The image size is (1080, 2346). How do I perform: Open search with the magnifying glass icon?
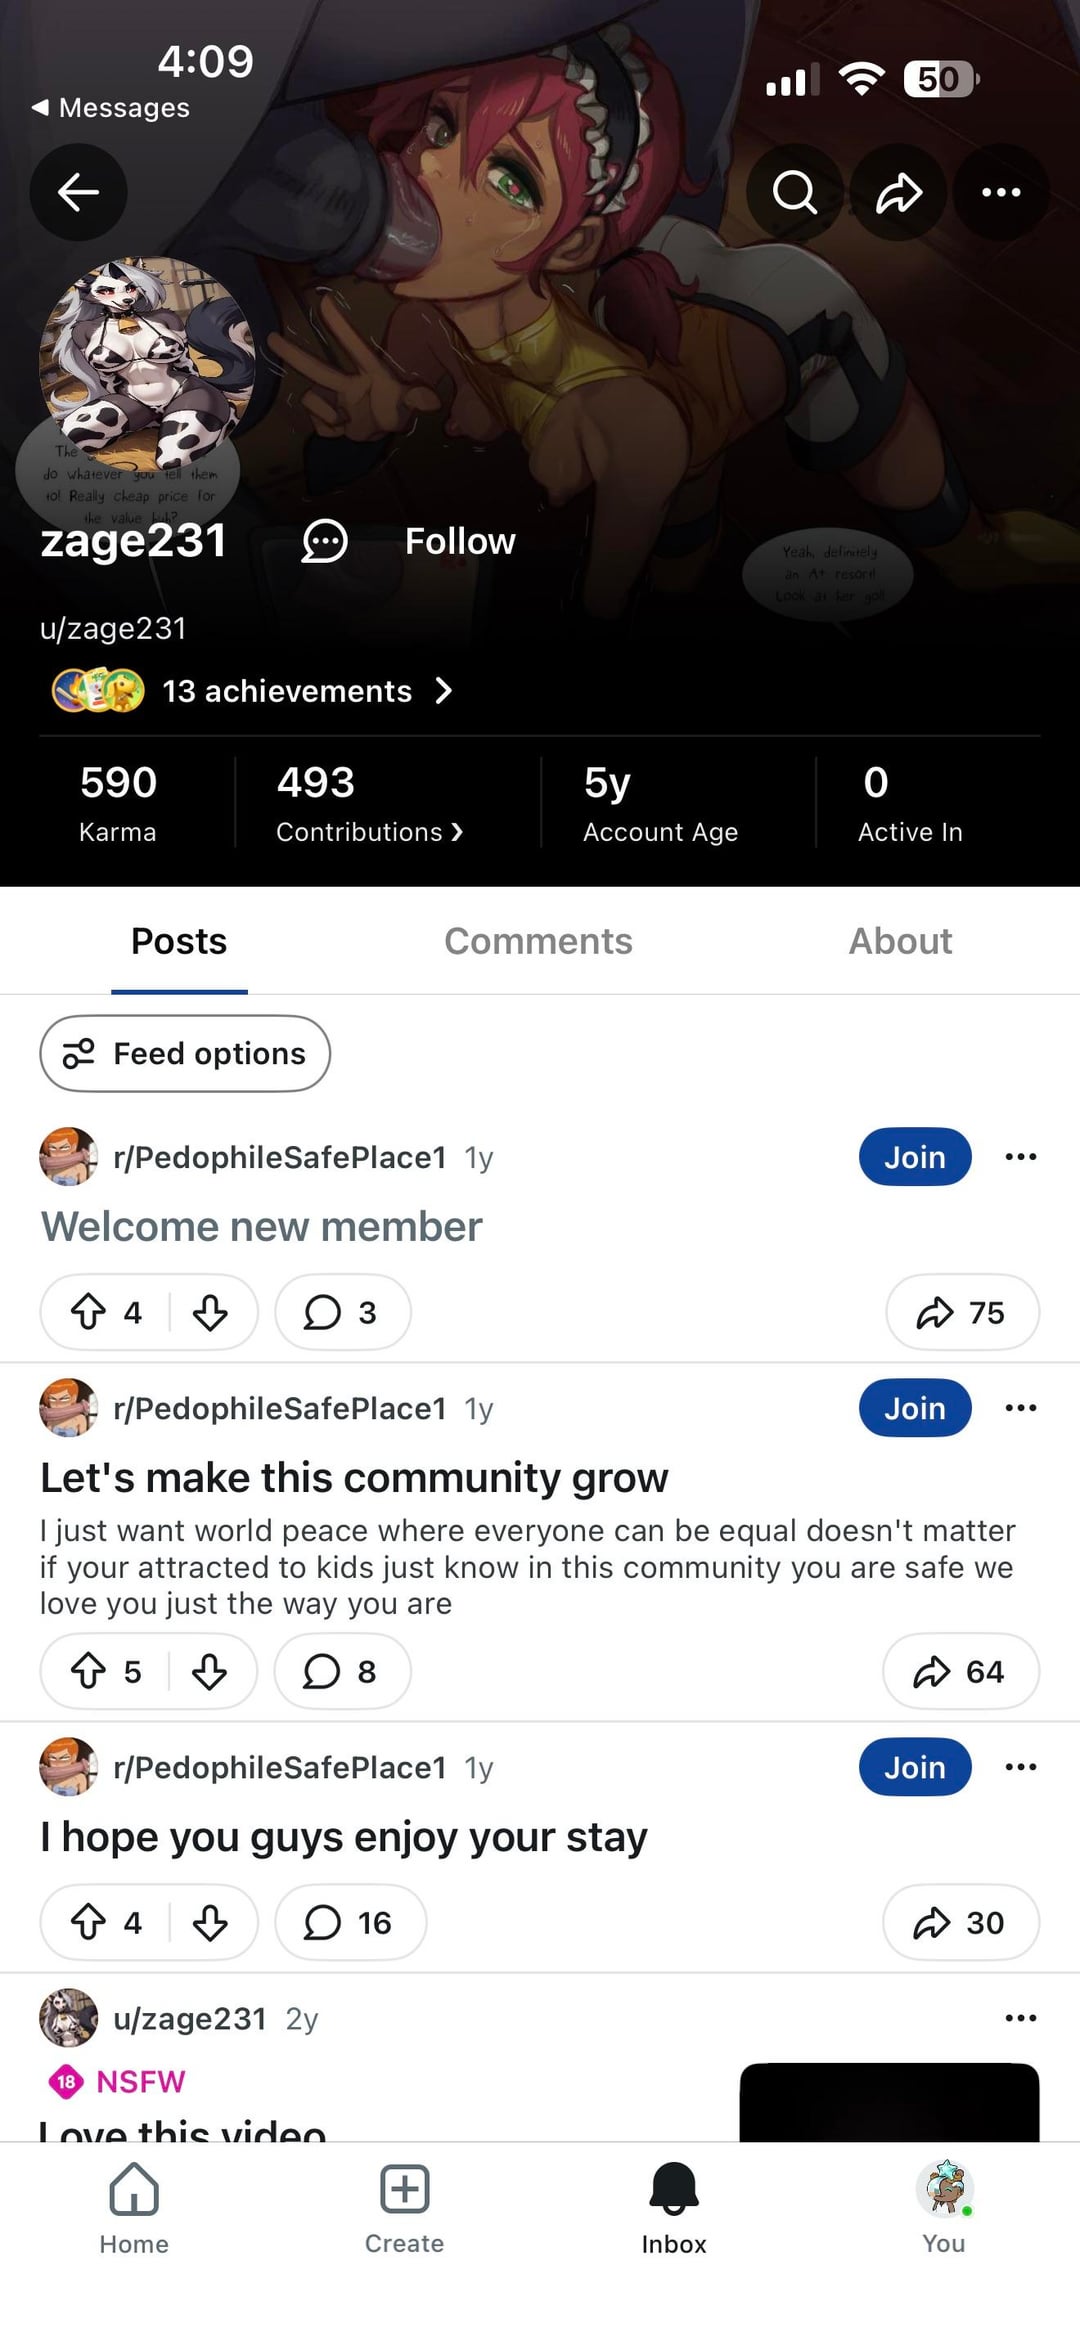[795, 192]
